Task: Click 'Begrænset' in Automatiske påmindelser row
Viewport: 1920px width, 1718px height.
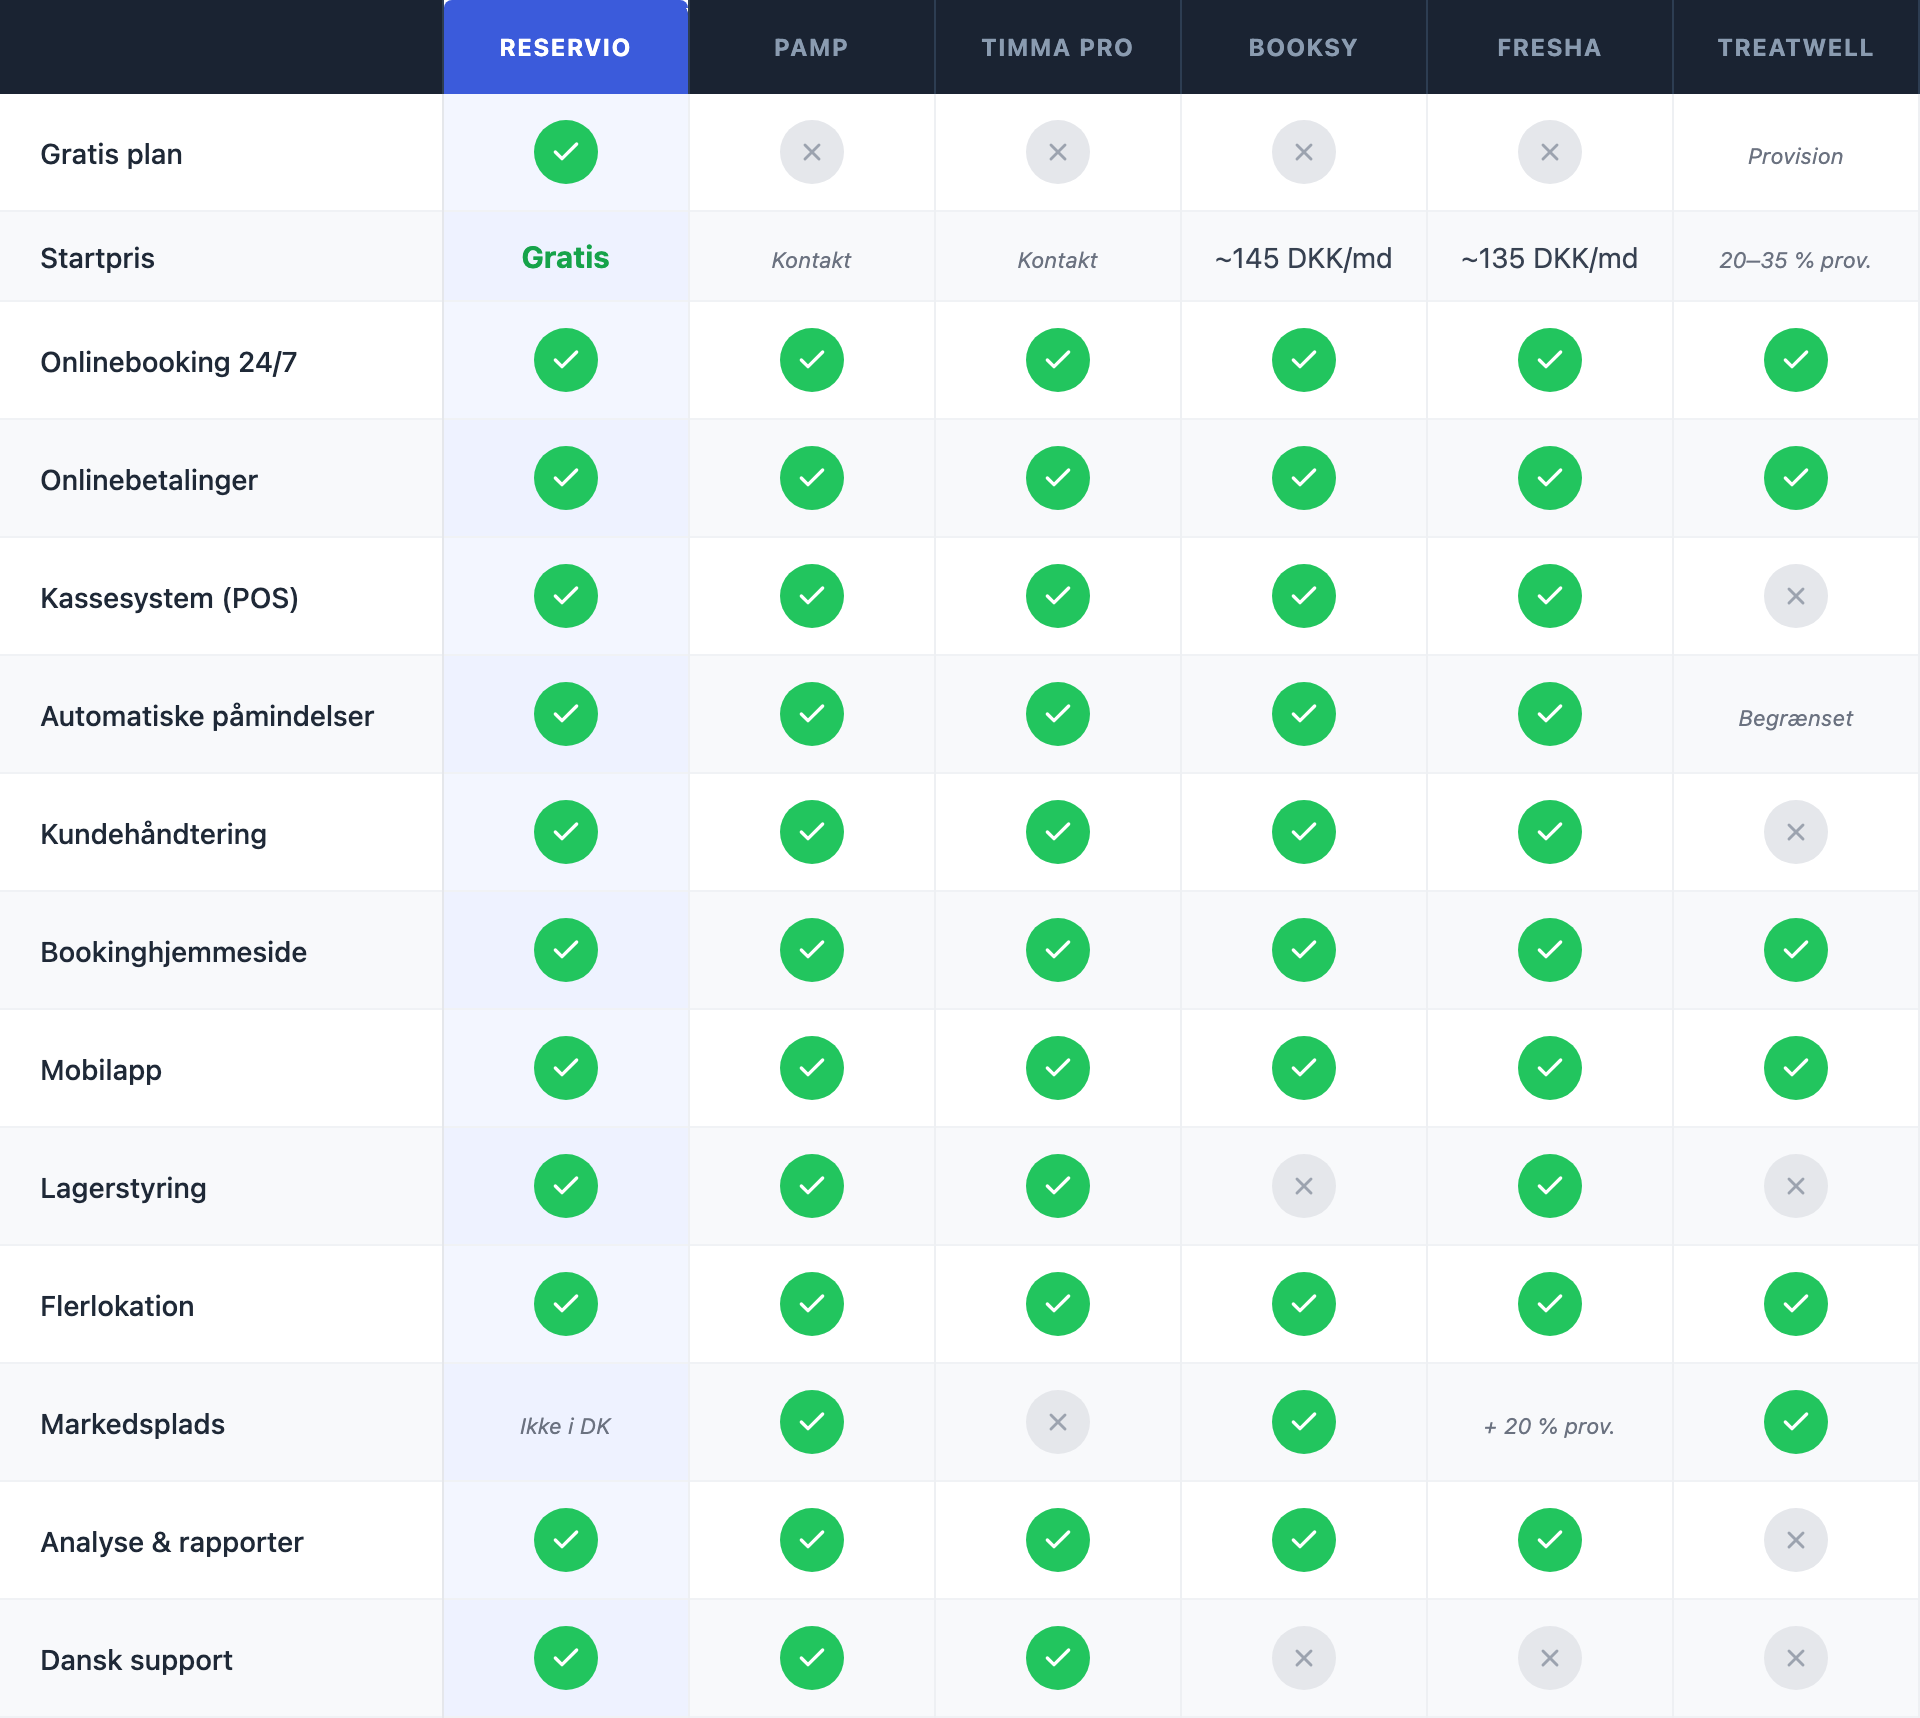Action: 1795,718
